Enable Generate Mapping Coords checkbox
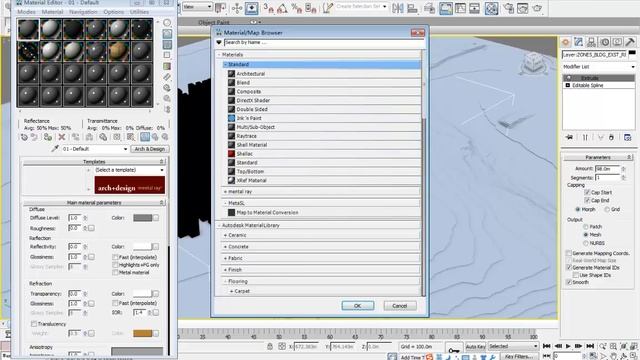The width and height of the screenshot is (640, 360). click(569, 253)
